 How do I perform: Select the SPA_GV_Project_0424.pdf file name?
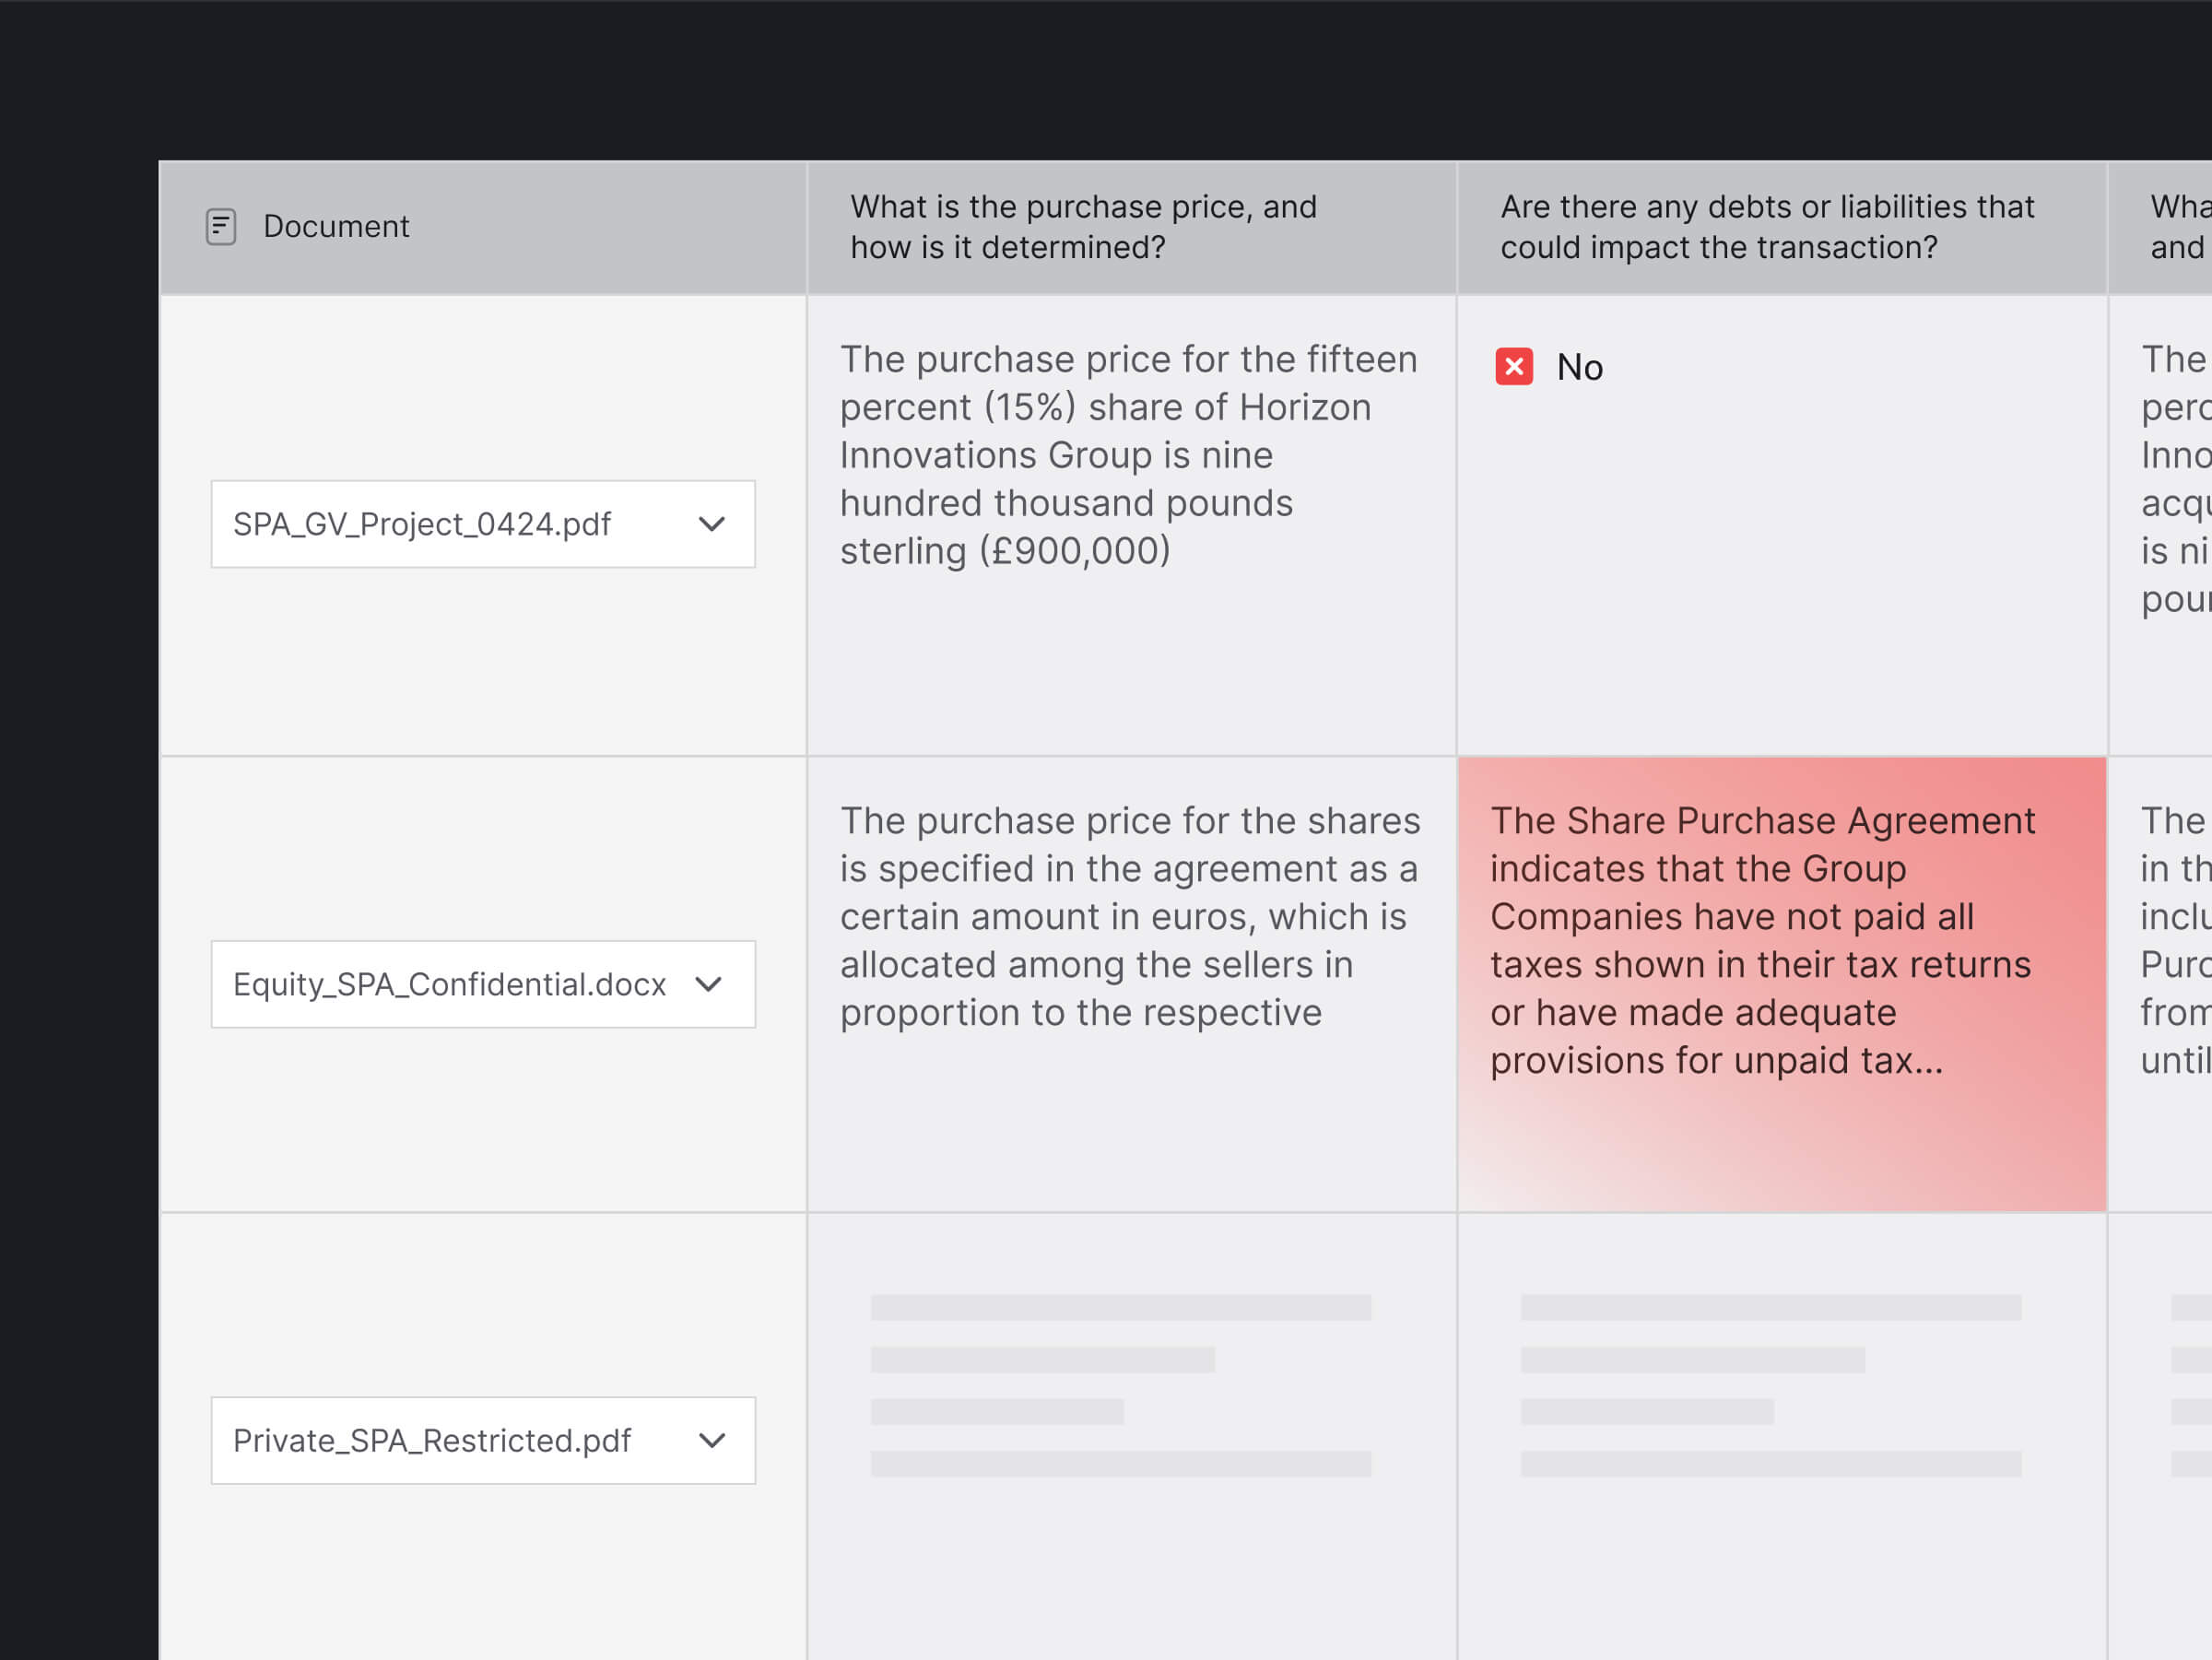(x=421, y=524)
